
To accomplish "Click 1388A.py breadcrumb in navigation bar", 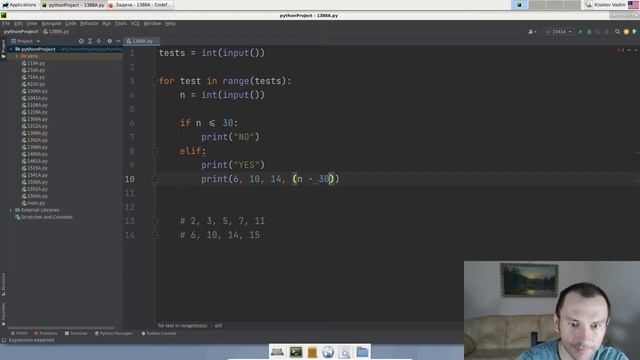I will 56,32.
